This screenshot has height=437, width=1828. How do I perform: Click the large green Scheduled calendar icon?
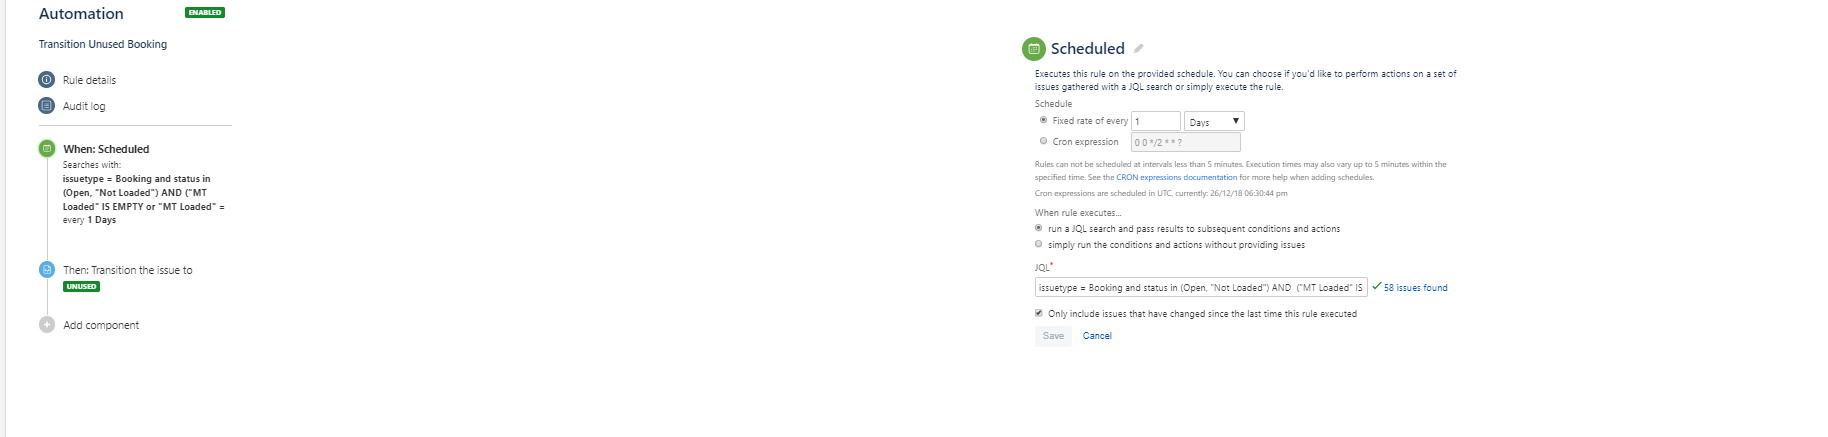(x=1034, y=48)
